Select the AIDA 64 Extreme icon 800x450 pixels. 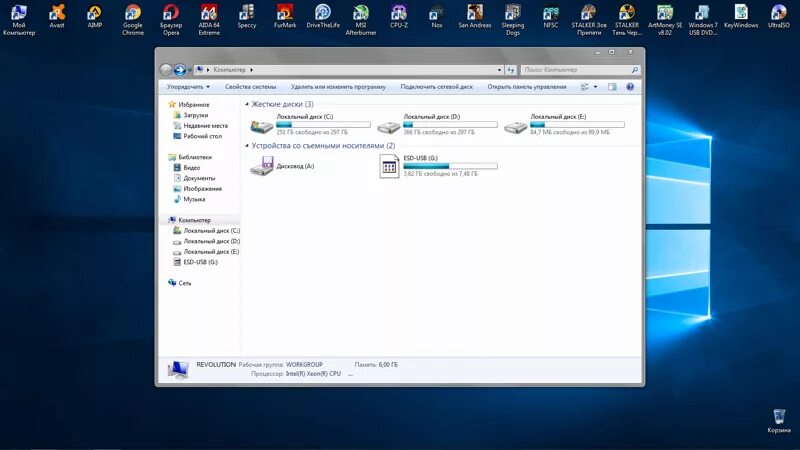[x=209, y=19]
